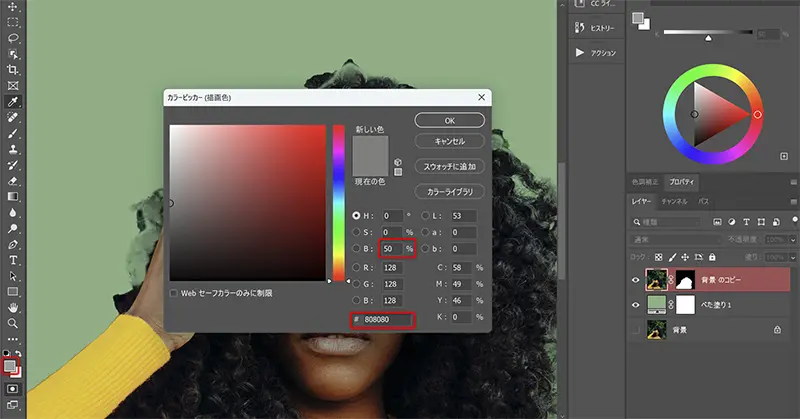Lock image pixels with the brush lock icon

tap(672, 258)
